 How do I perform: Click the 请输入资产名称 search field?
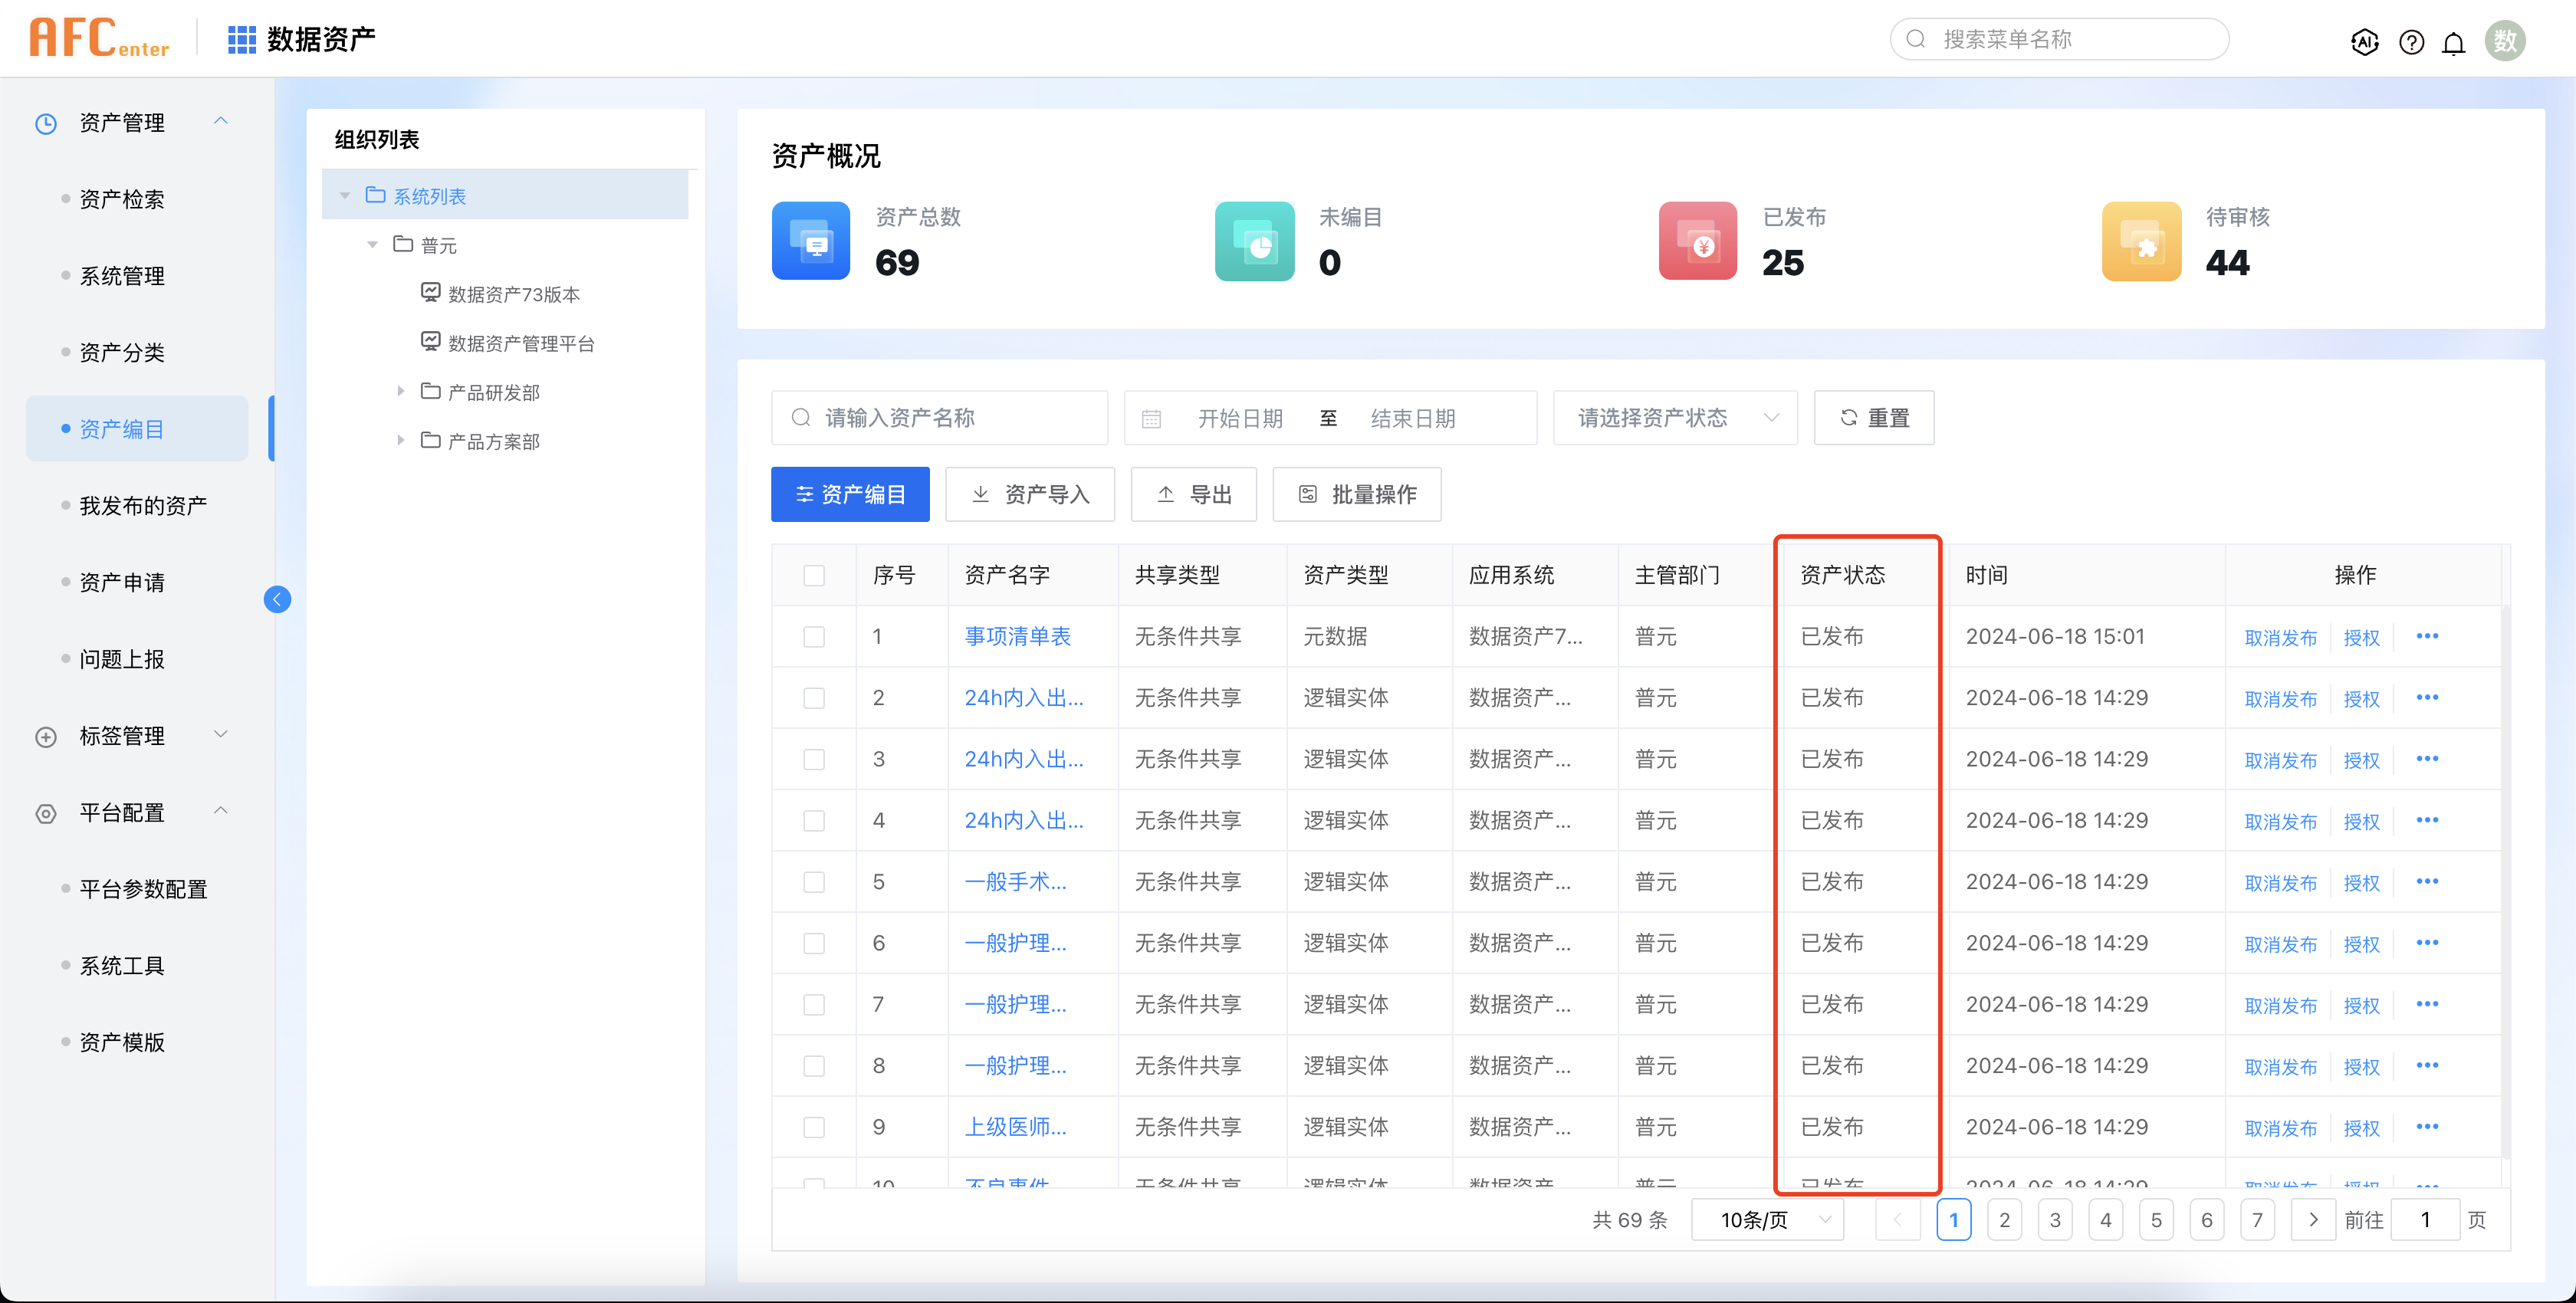point(939,418)
